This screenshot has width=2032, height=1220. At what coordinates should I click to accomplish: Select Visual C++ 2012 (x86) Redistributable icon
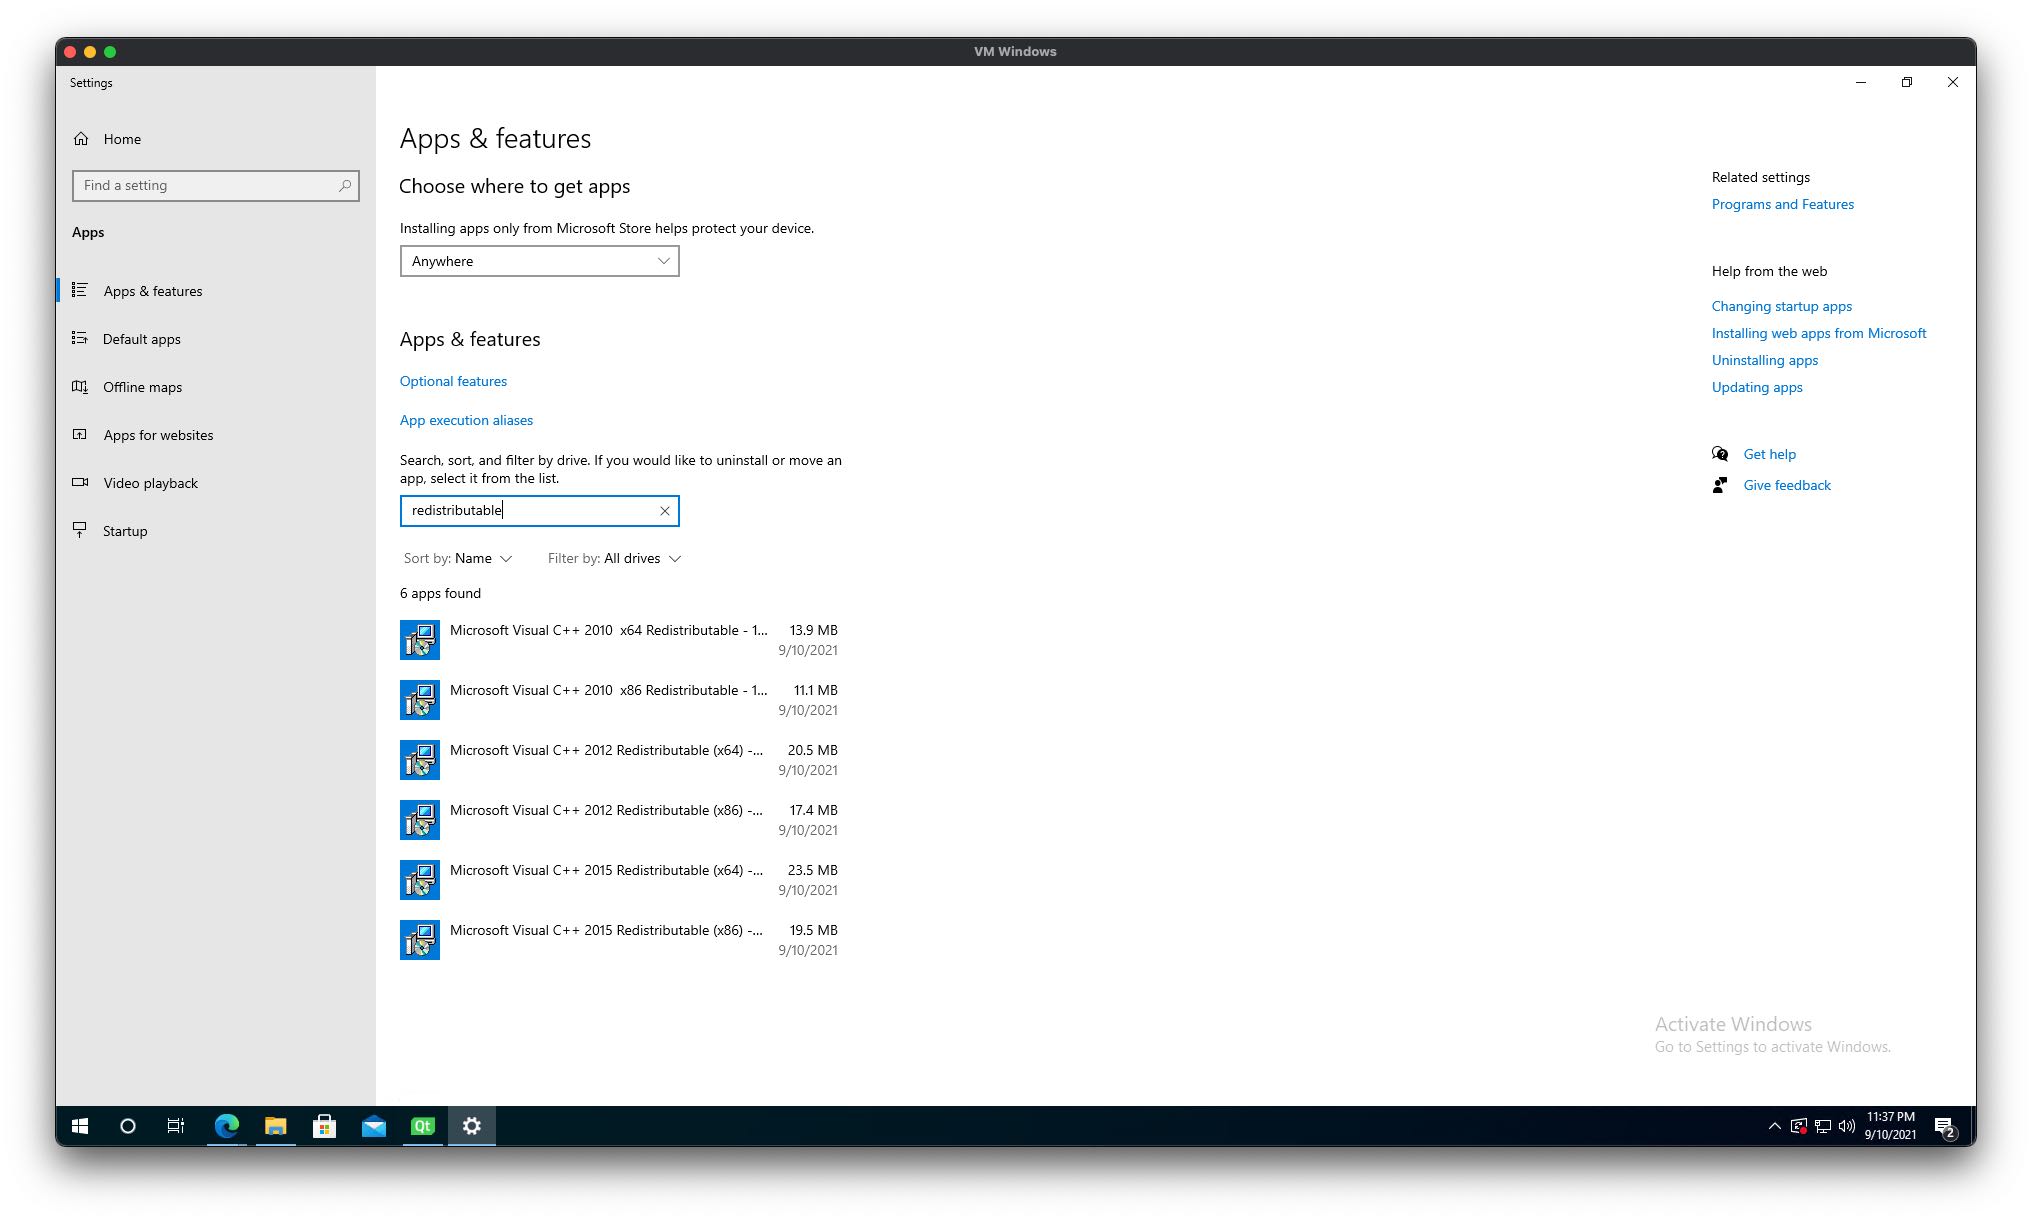420,820
